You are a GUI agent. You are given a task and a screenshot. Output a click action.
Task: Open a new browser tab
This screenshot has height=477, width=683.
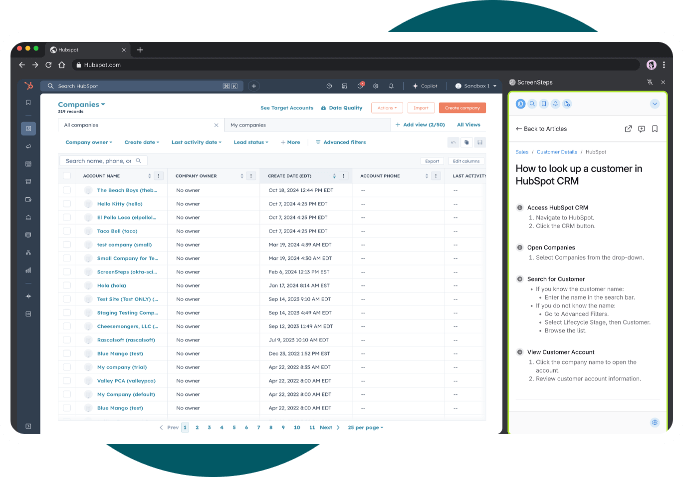click(x=140, y=50)
